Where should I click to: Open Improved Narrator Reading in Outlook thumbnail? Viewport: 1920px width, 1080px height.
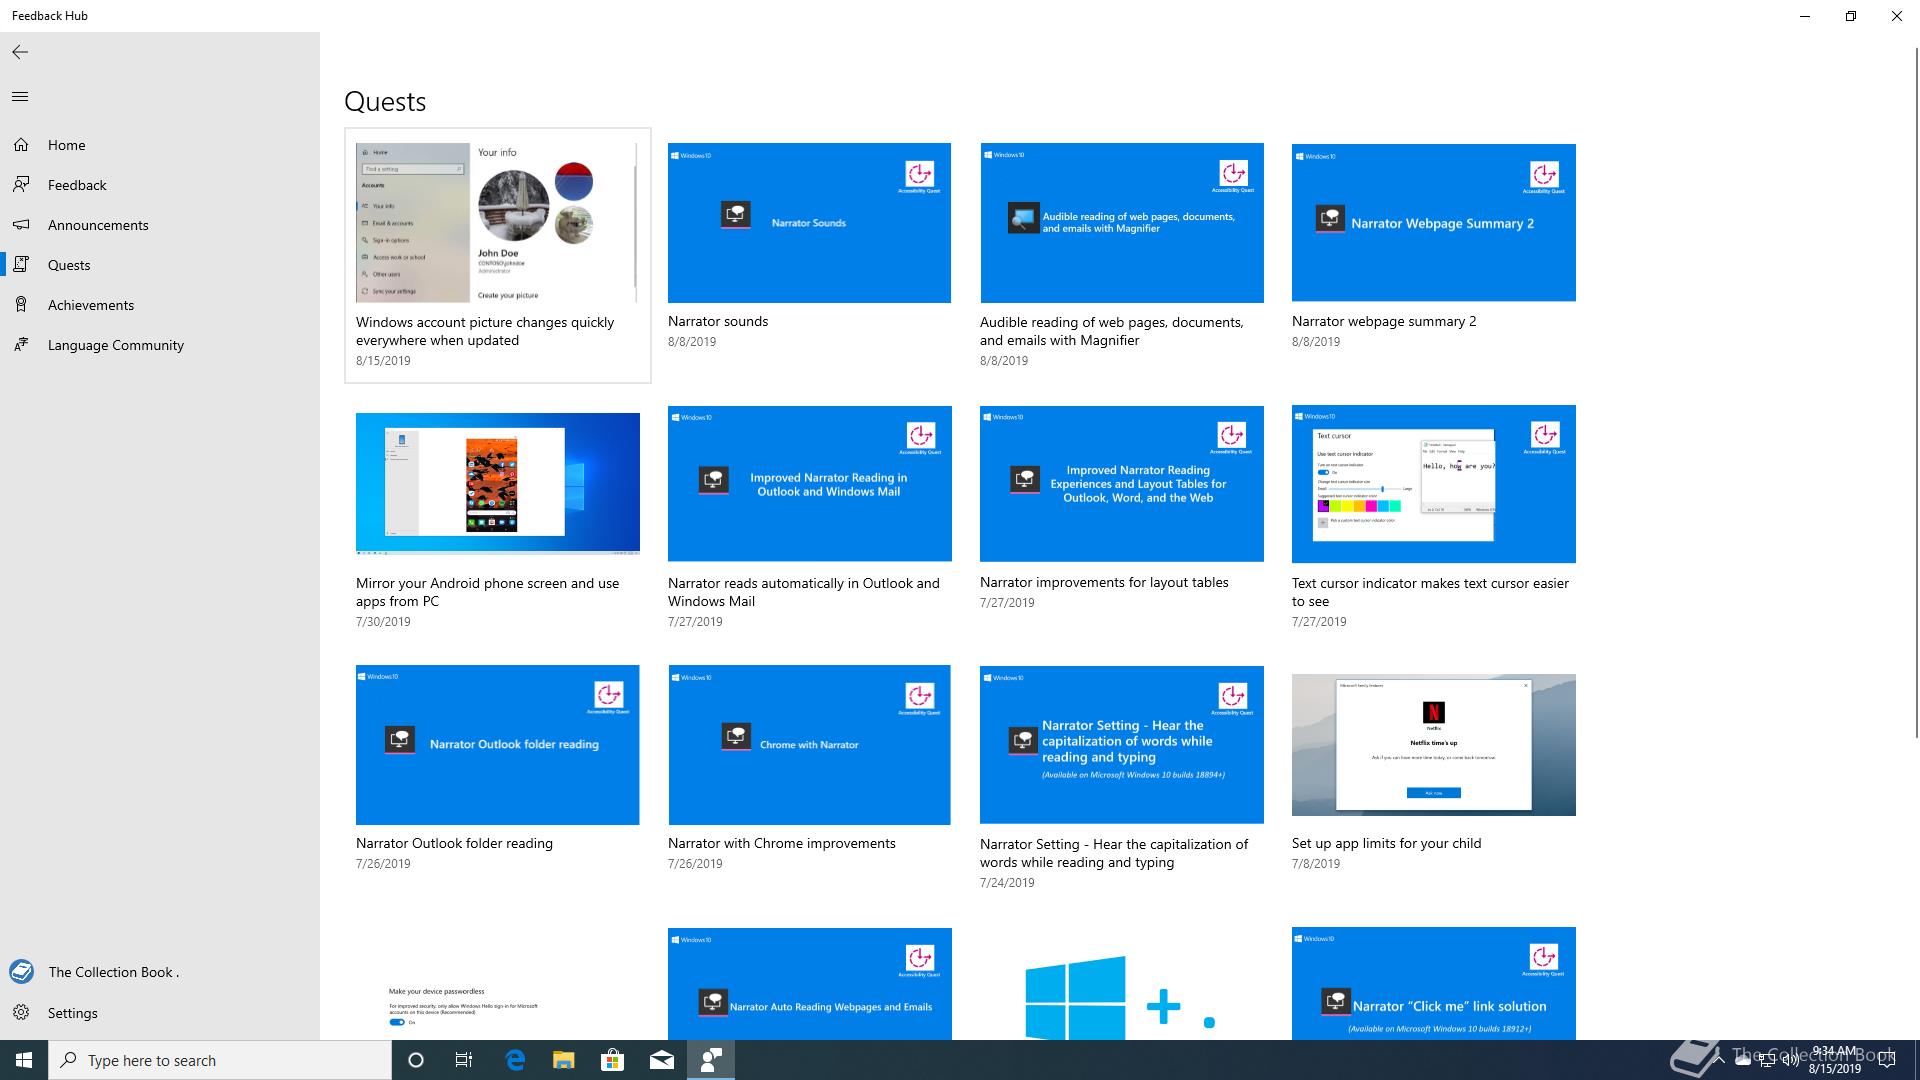(x=809, y=483)
